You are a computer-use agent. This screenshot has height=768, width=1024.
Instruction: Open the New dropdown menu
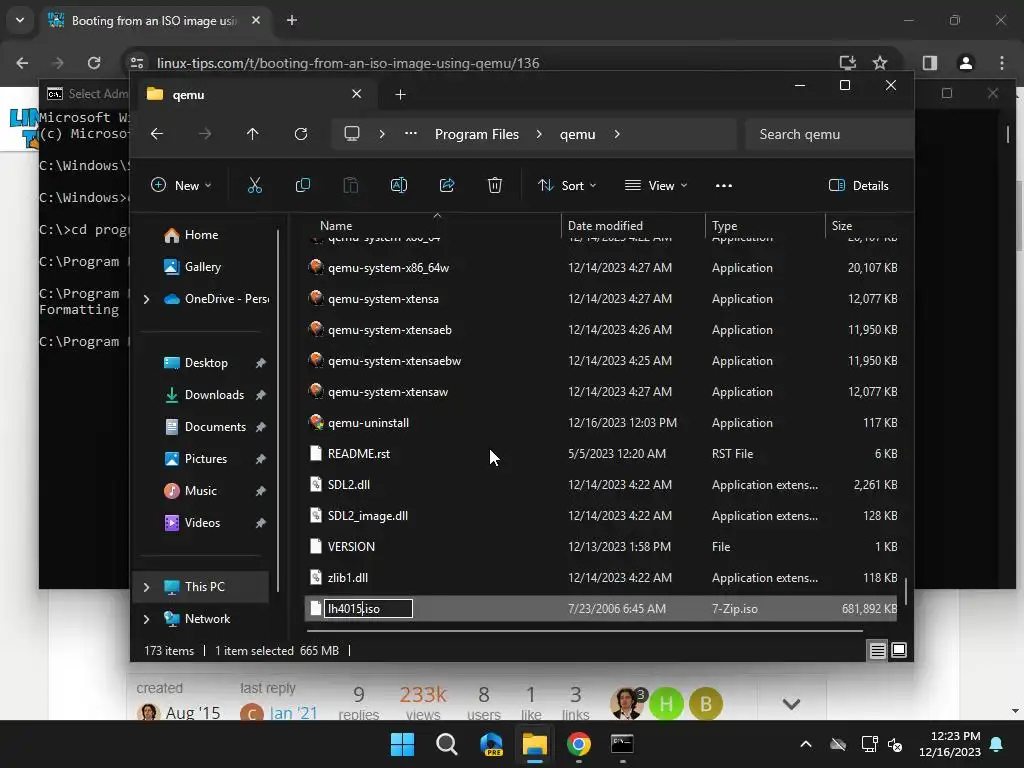click(x=181, y=185)
